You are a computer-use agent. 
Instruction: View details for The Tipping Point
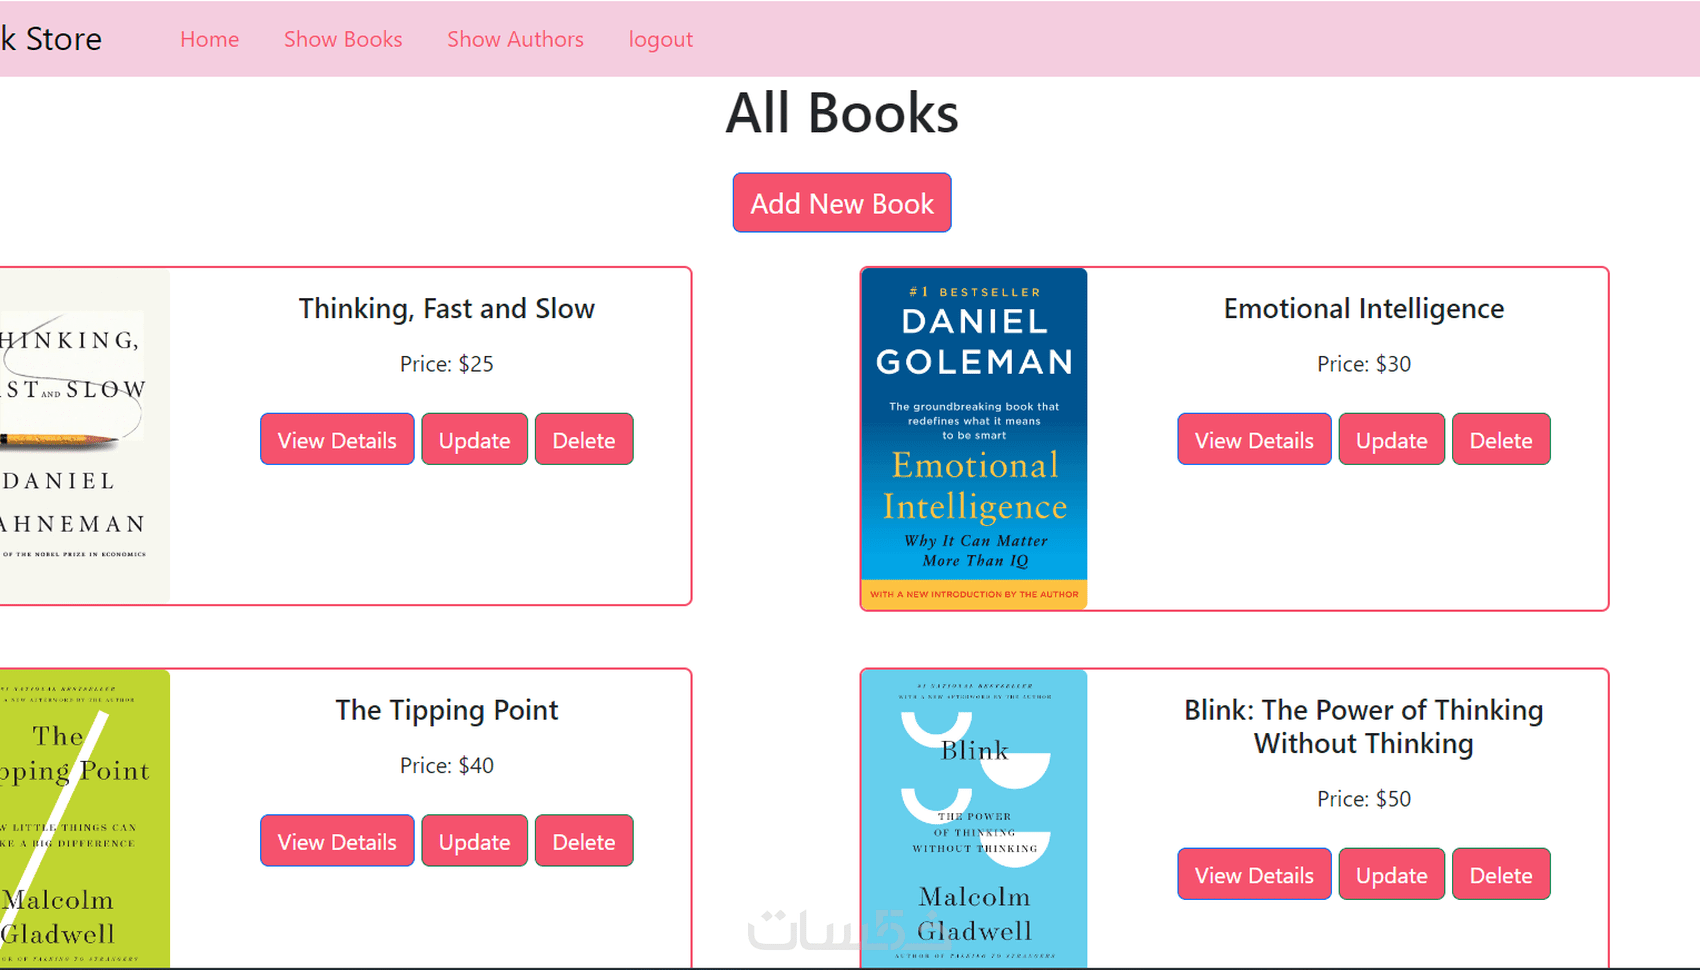(337, 842)
